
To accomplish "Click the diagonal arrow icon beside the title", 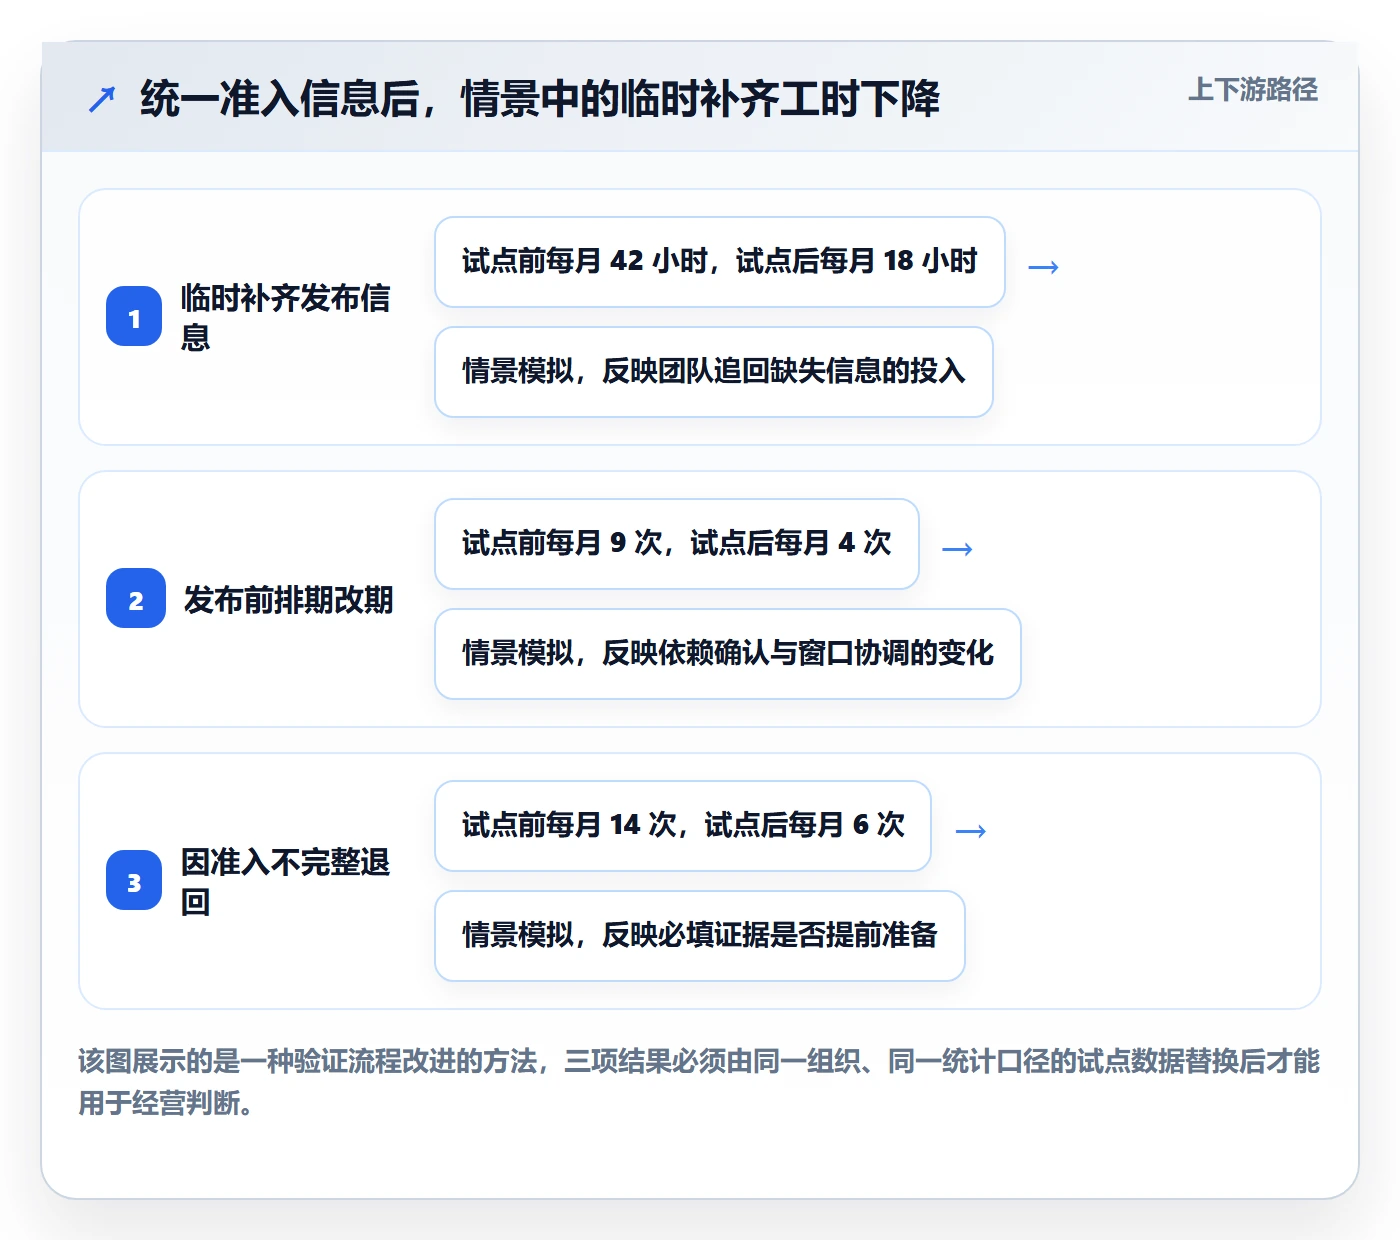I will pyautogui.click(x=102, y=99).
